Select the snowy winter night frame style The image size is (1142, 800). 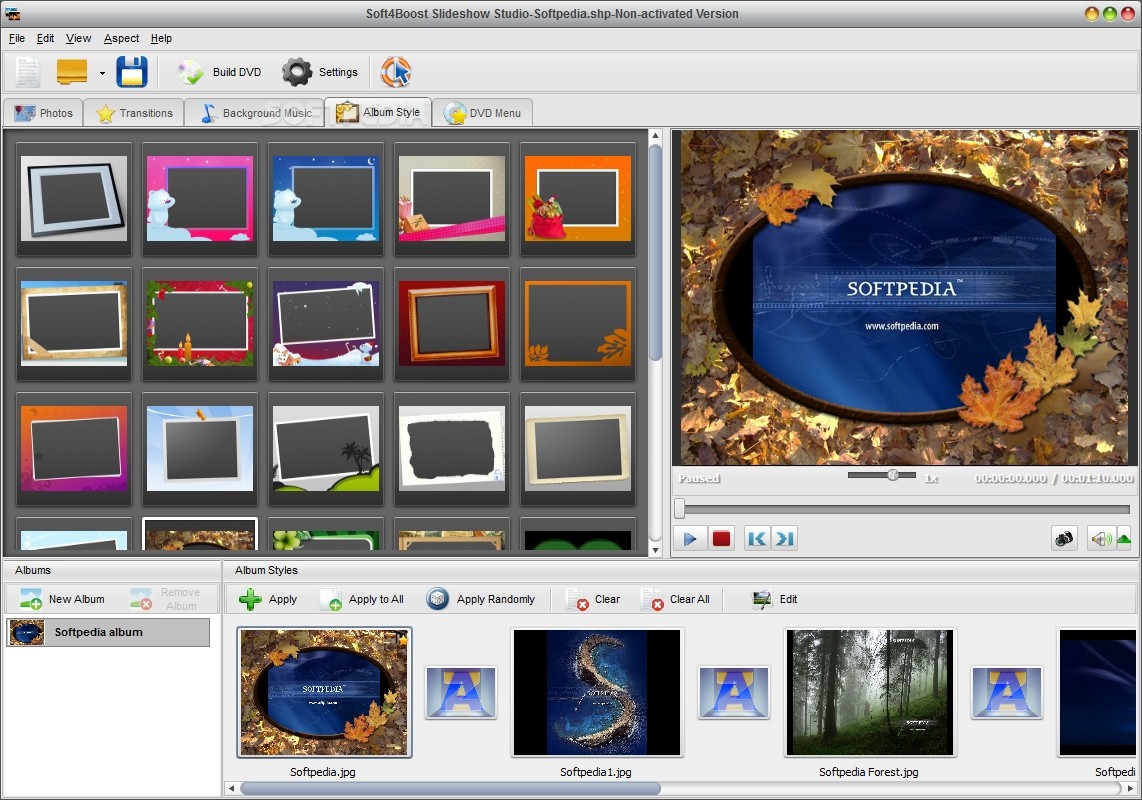coord(326,324)
